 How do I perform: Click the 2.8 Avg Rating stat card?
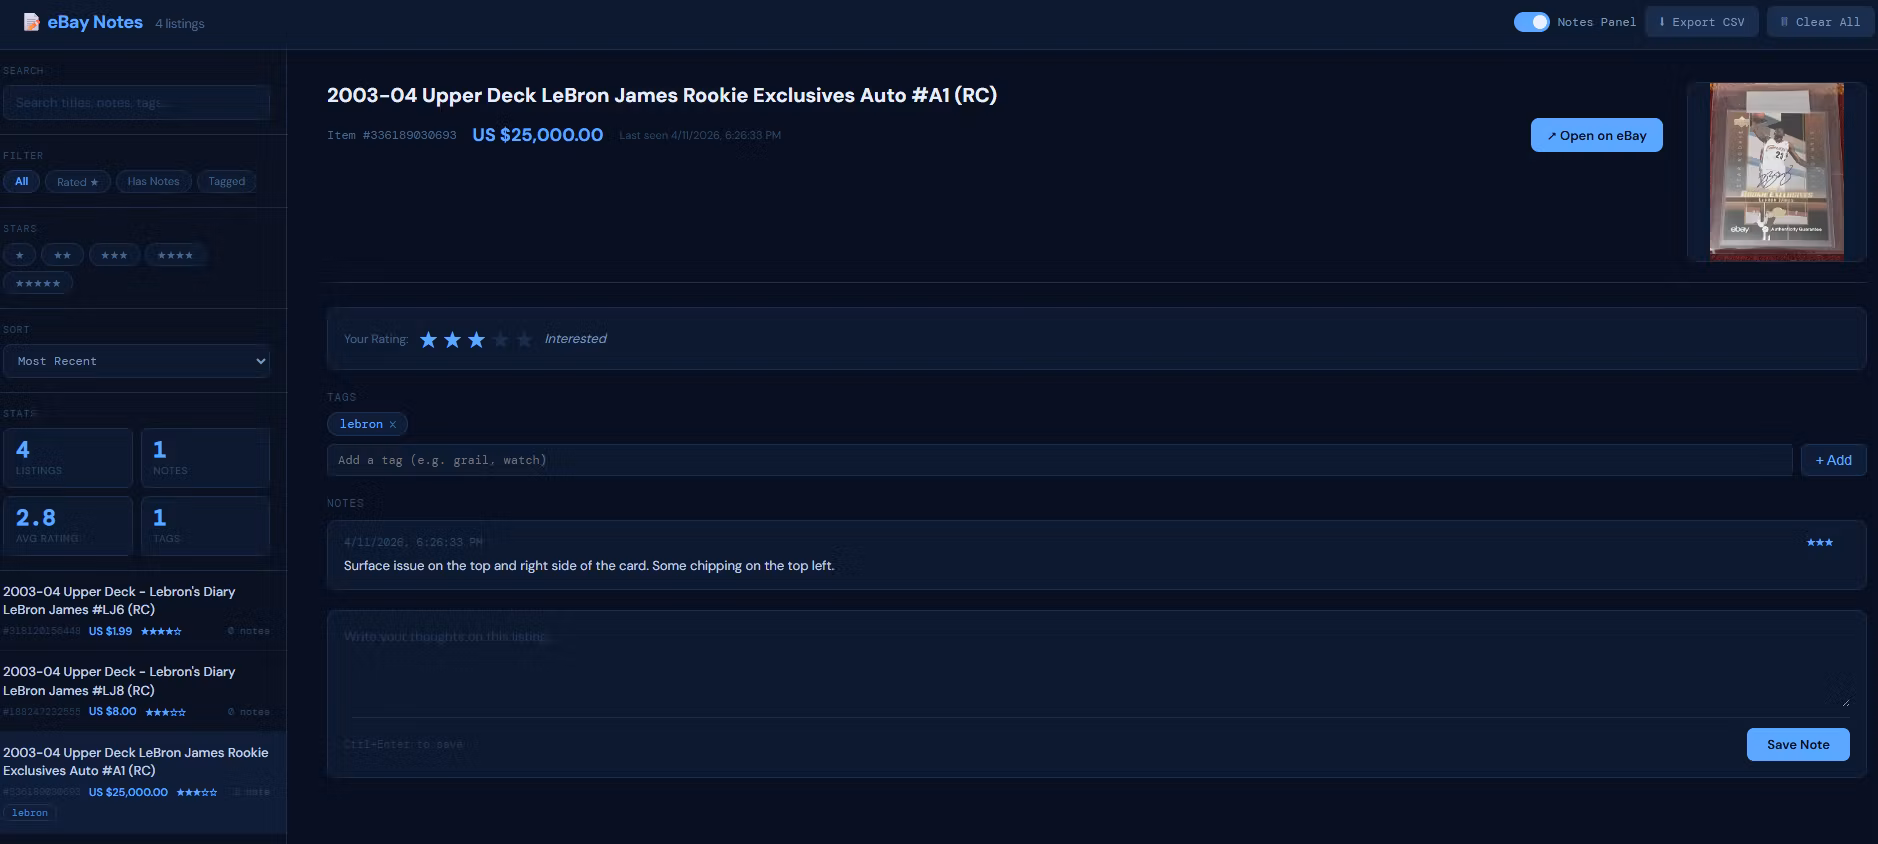(x=68, y=526)
